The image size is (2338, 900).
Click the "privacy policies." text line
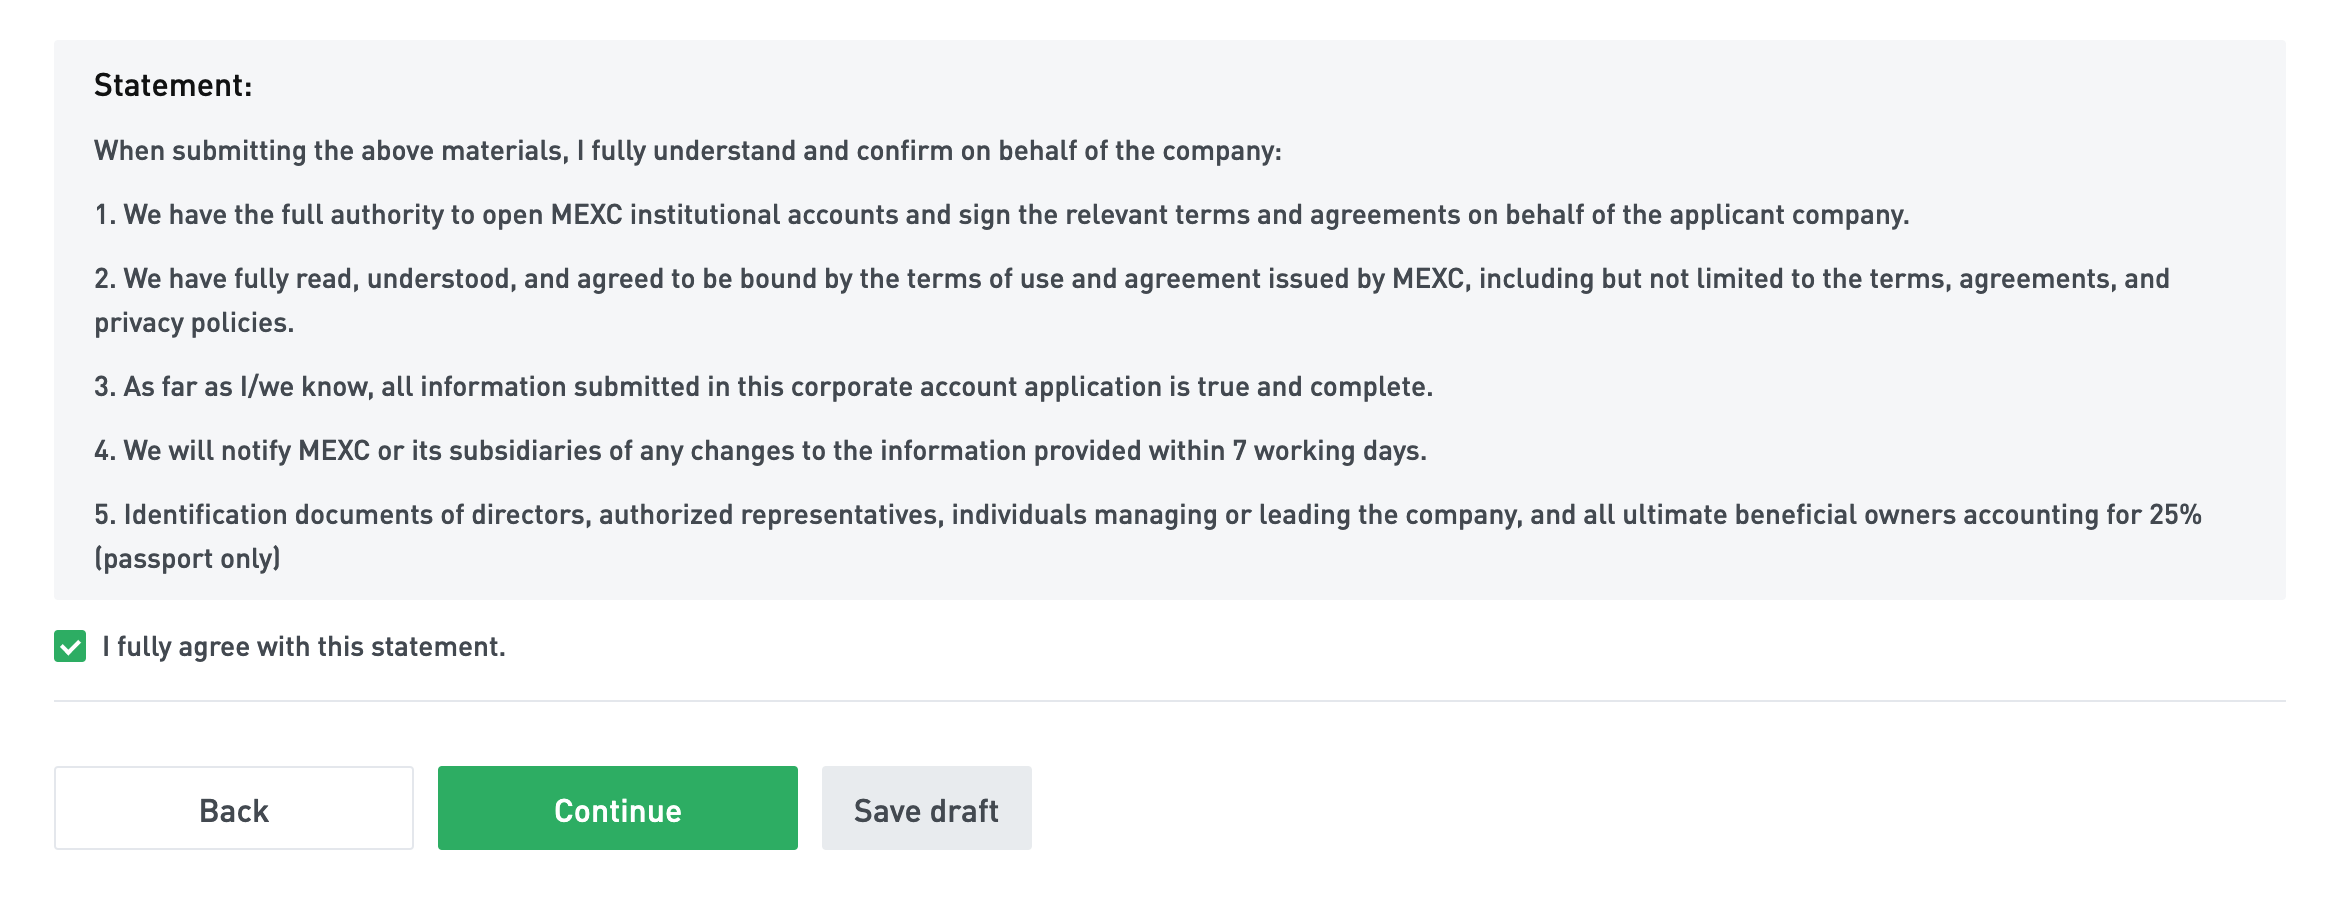click(194, 323)
